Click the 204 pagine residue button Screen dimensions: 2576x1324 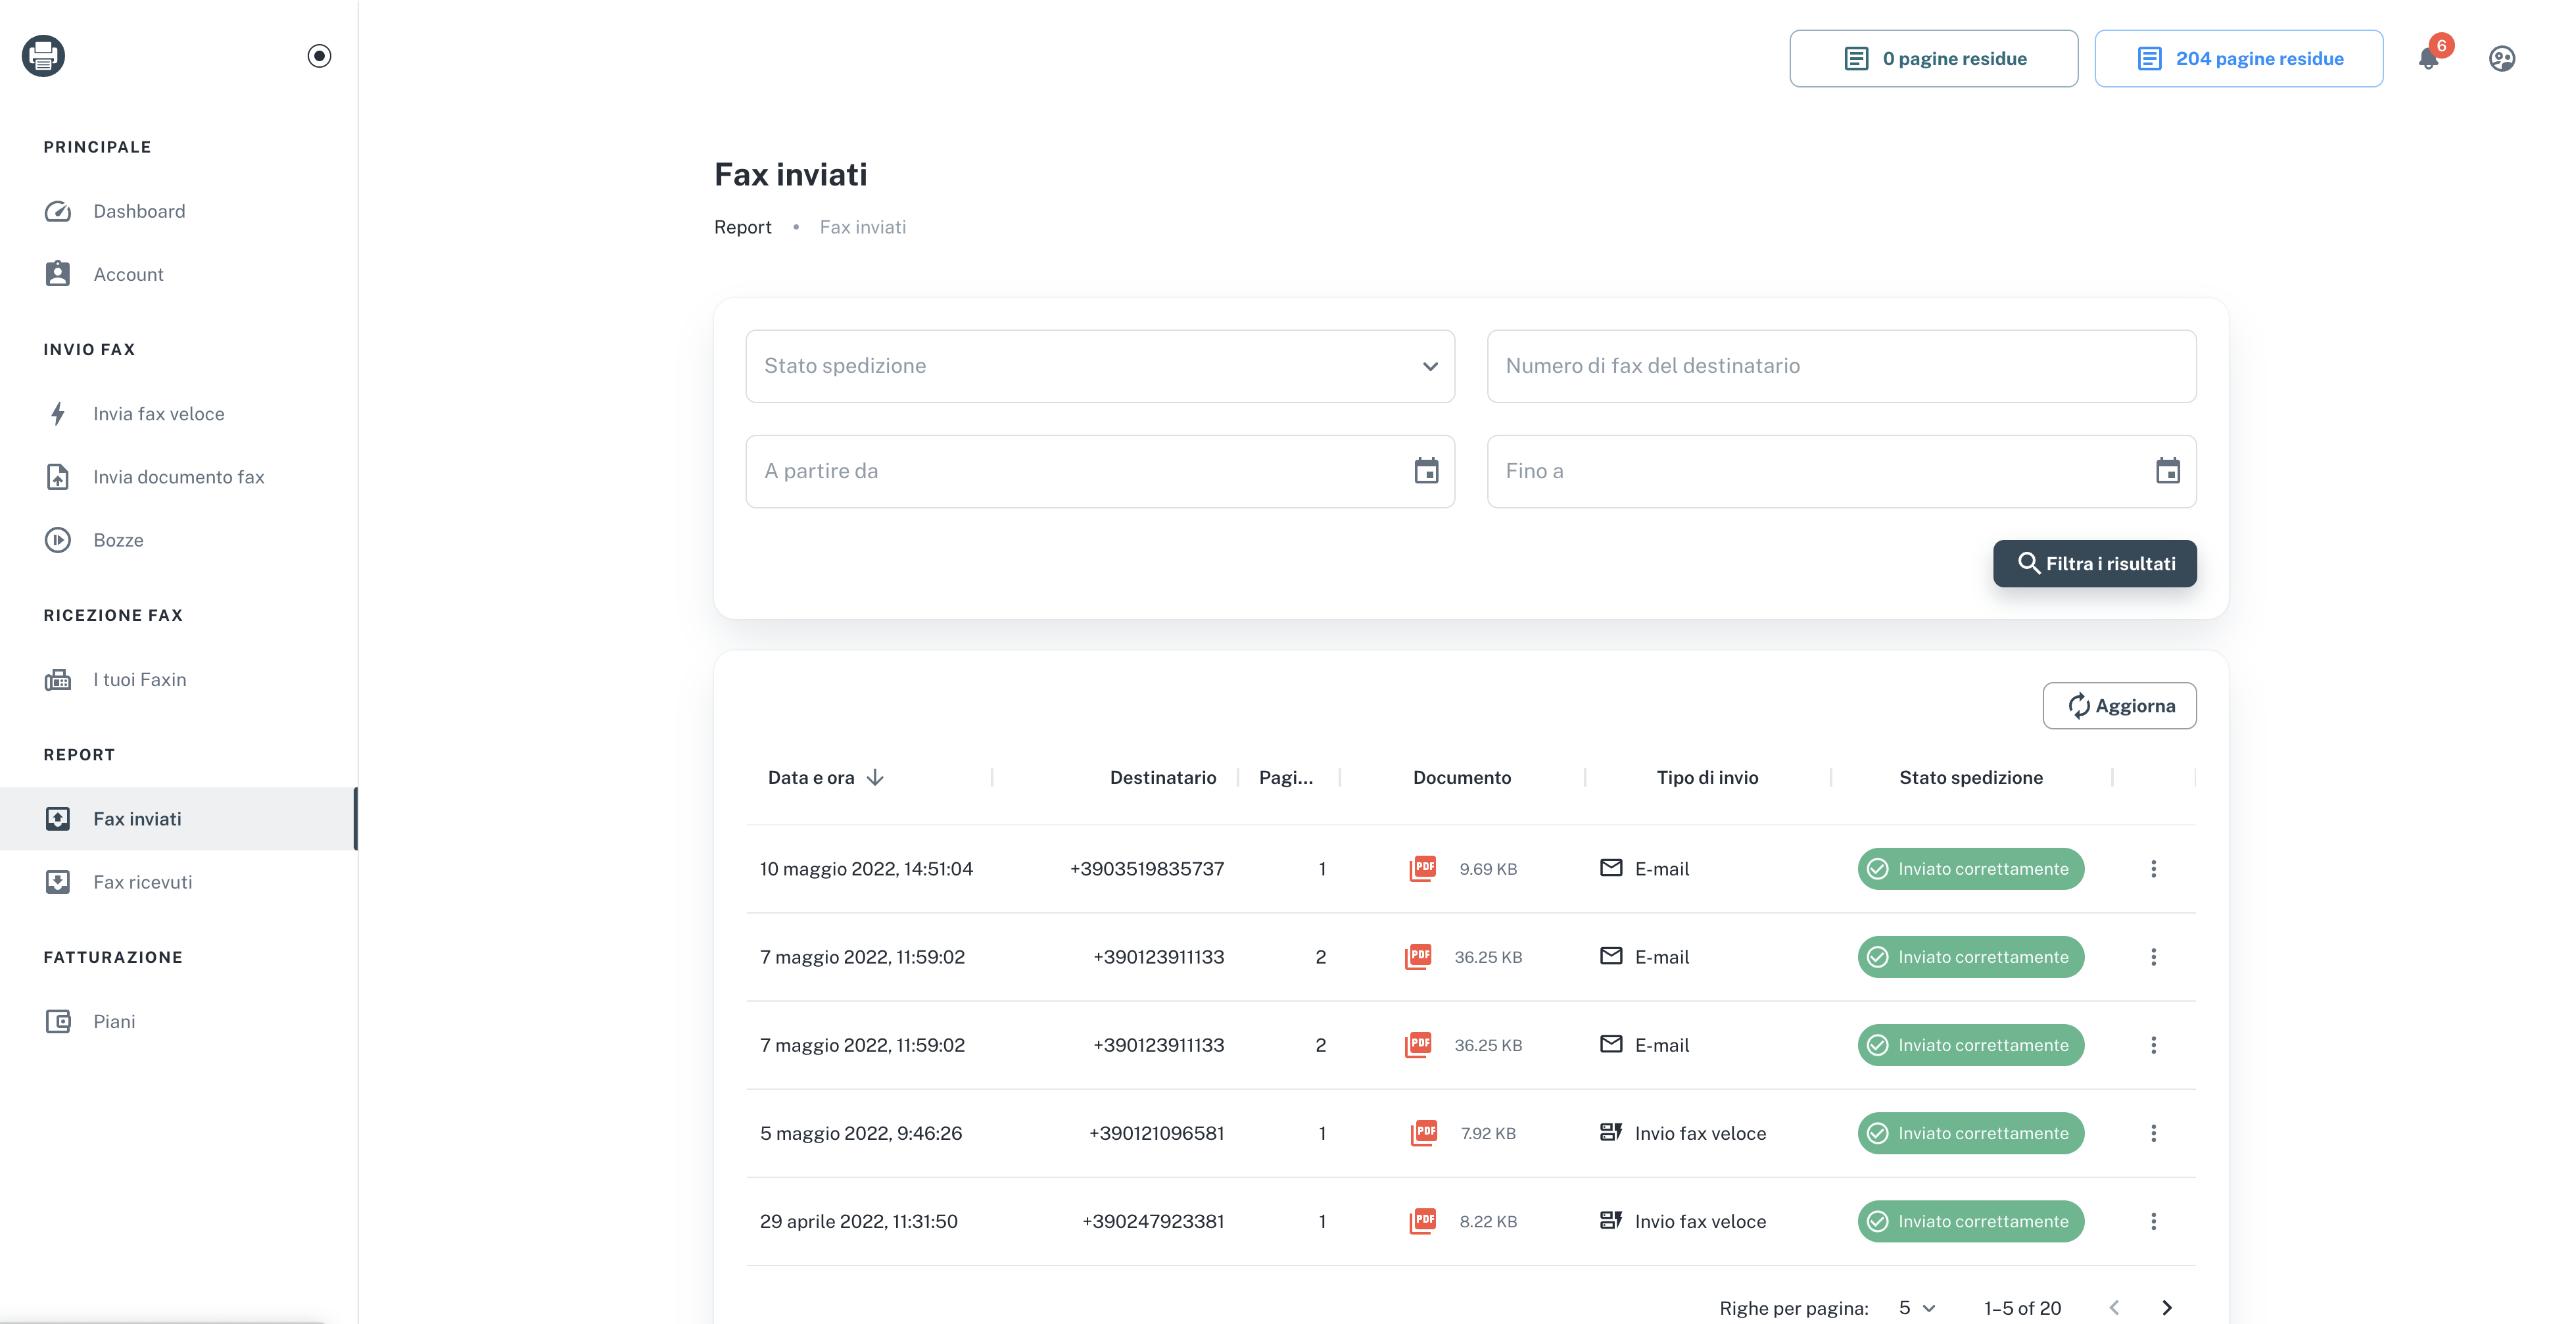(2238, 59)
